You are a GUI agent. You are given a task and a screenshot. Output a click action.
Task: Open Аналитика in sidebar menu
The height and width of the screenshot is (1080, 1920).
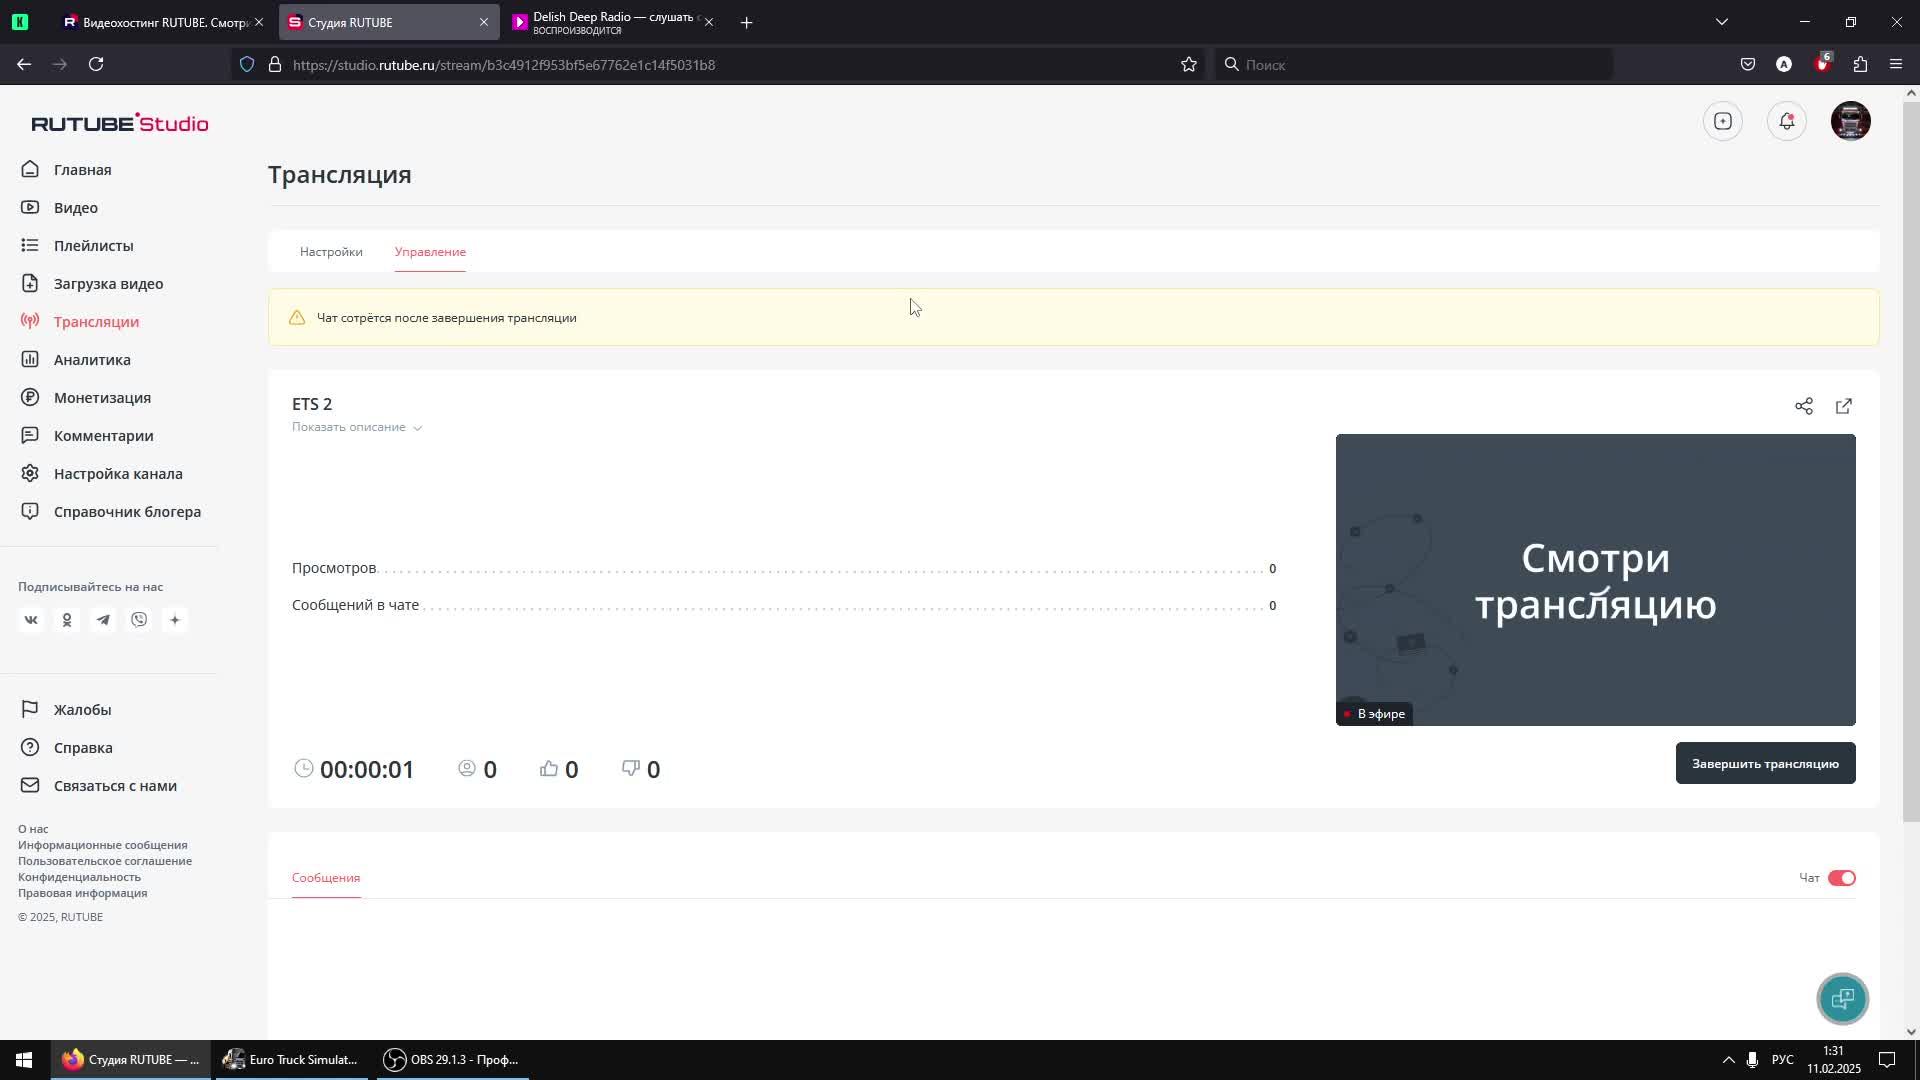(x=92, y=360)
